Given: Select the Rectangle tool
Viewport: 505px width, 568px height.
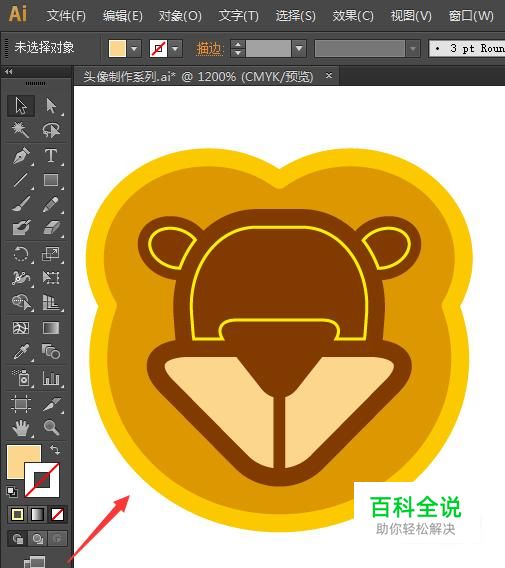Looking at the screenshot, I should 51,180.
